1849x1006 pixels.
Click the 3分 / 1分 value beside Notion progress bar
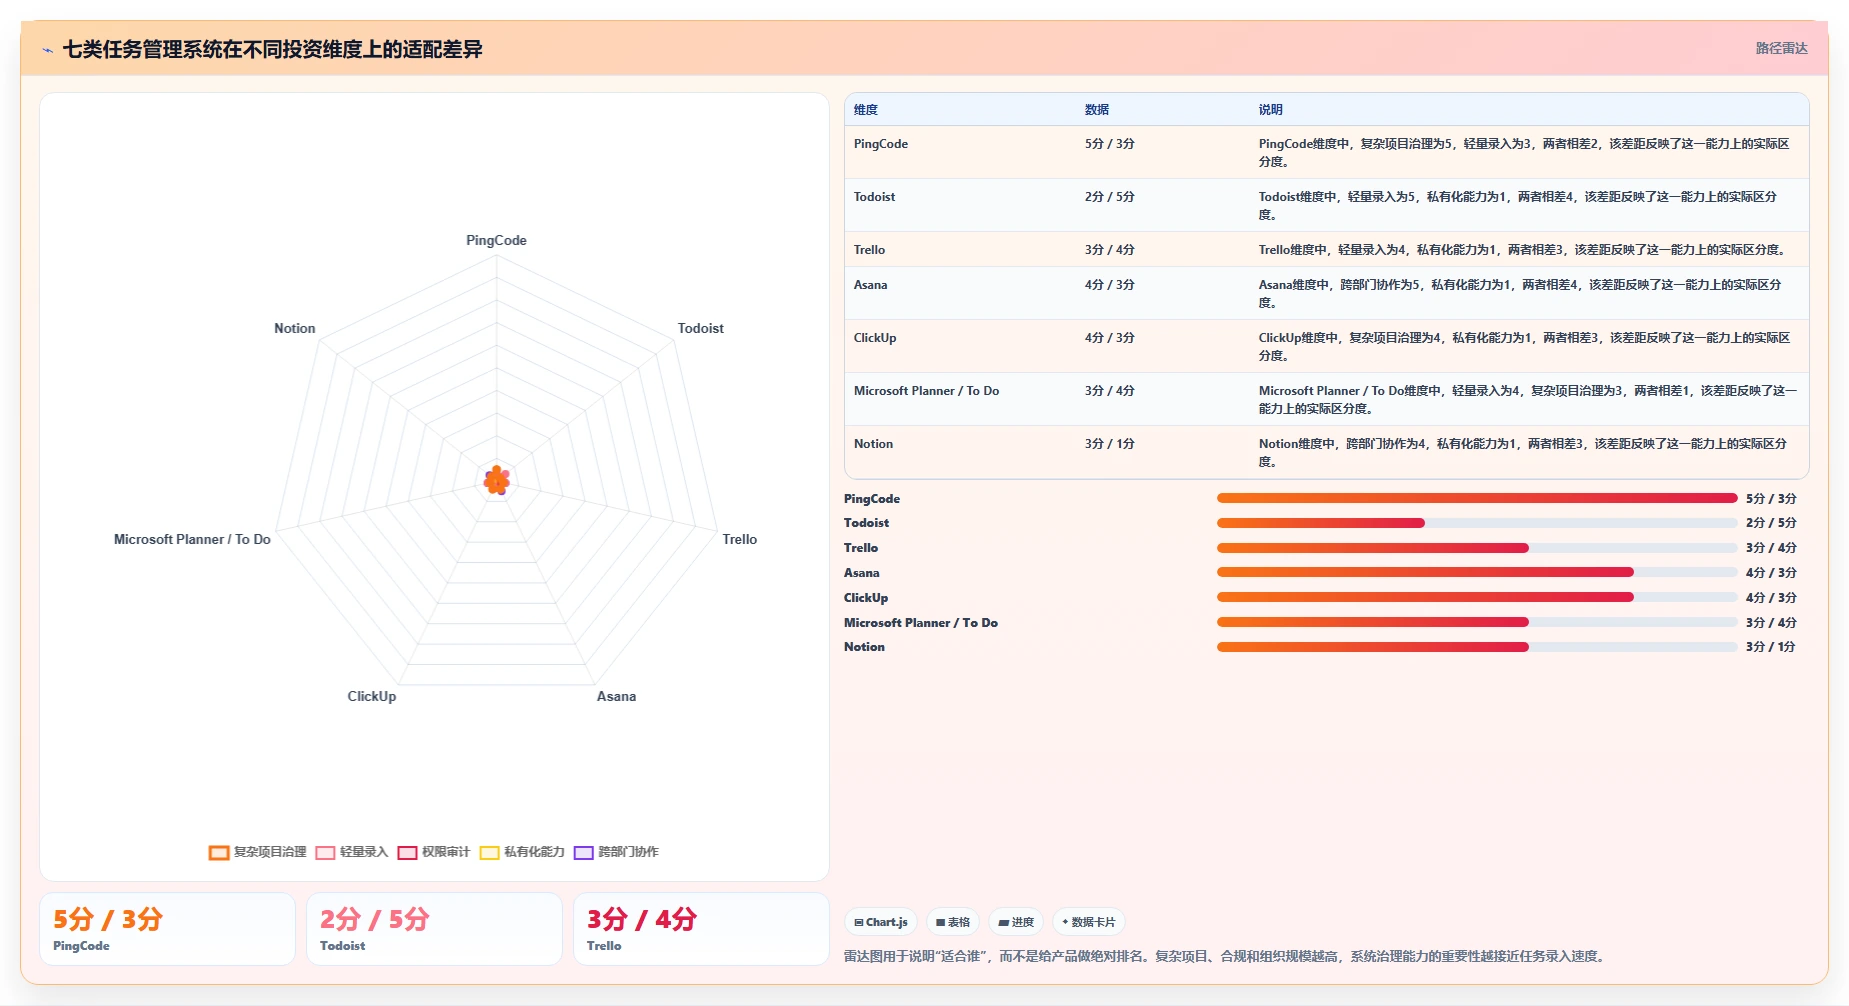[x=1770, y=647]
